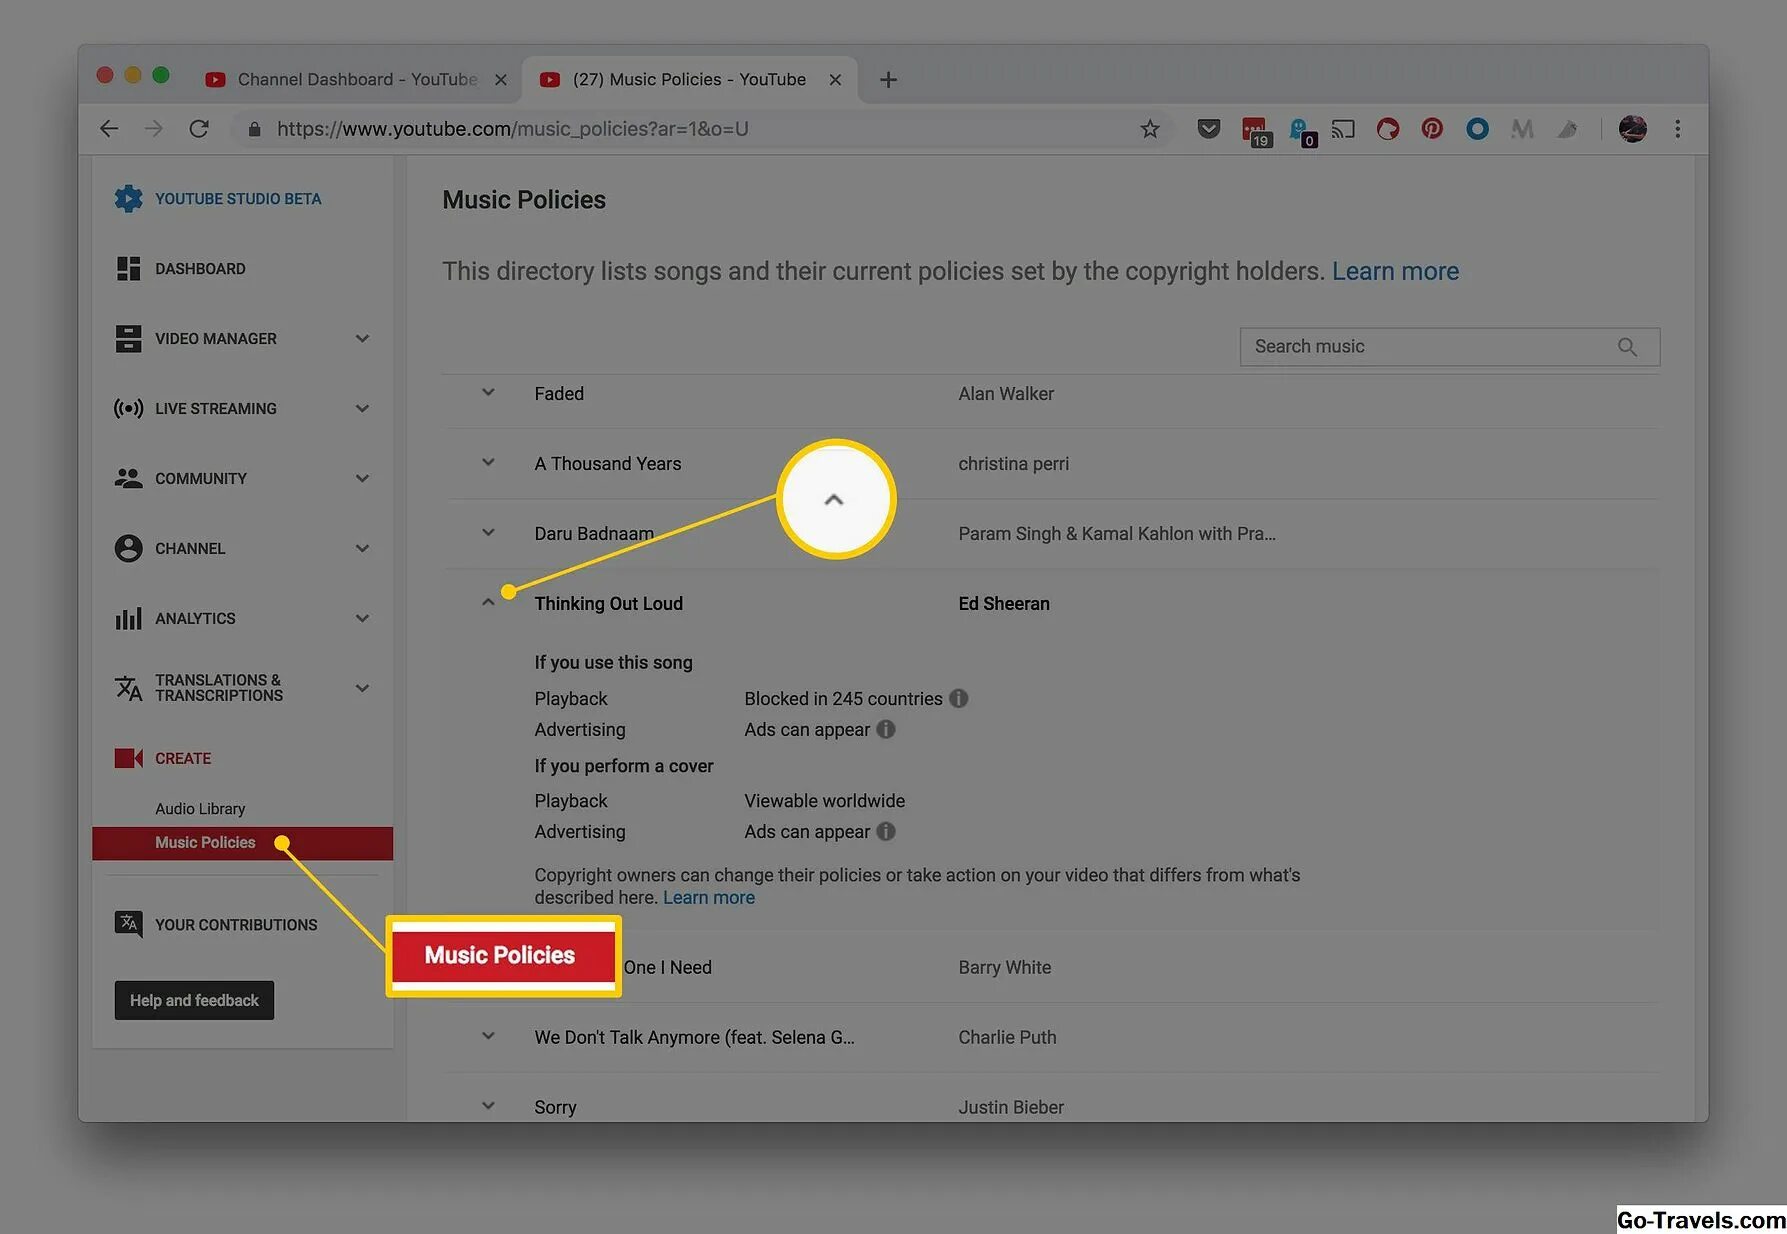This screenshot has width=1787, height=1234.
Task: Select Music Policies sidebar item
Action: [x=243, y=842]
